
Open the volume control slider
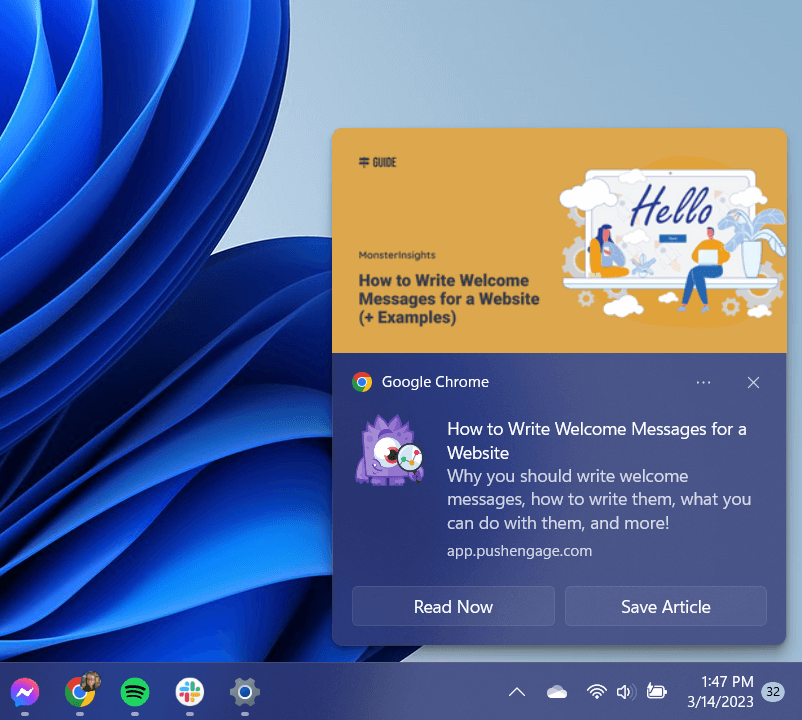pyautogui.click(x=626, y=691)
